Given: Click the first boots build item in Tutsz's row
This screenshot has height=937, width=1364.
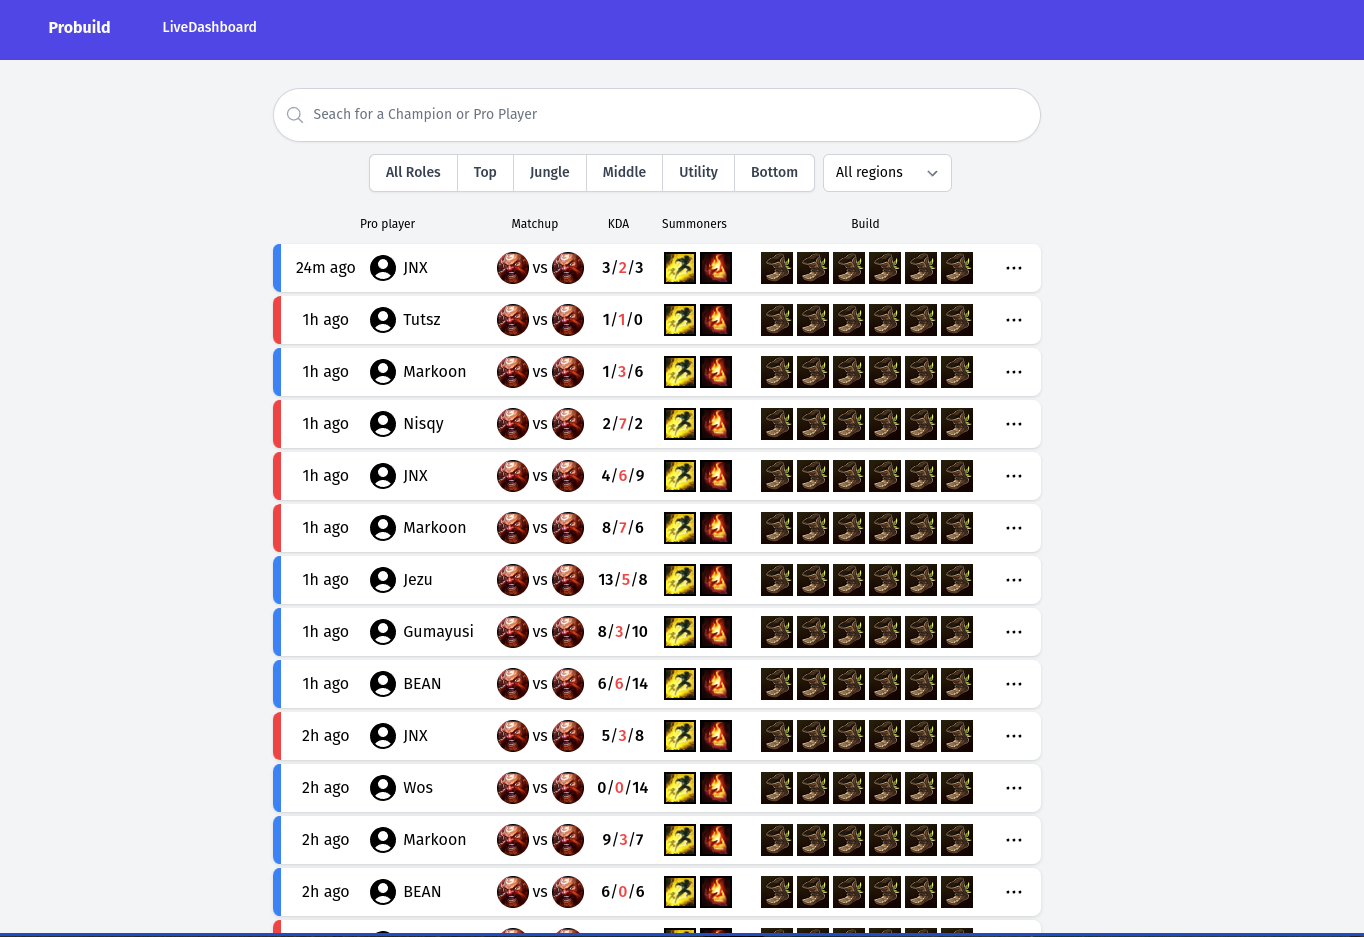Looking at the screenshot, I should 777,320.
